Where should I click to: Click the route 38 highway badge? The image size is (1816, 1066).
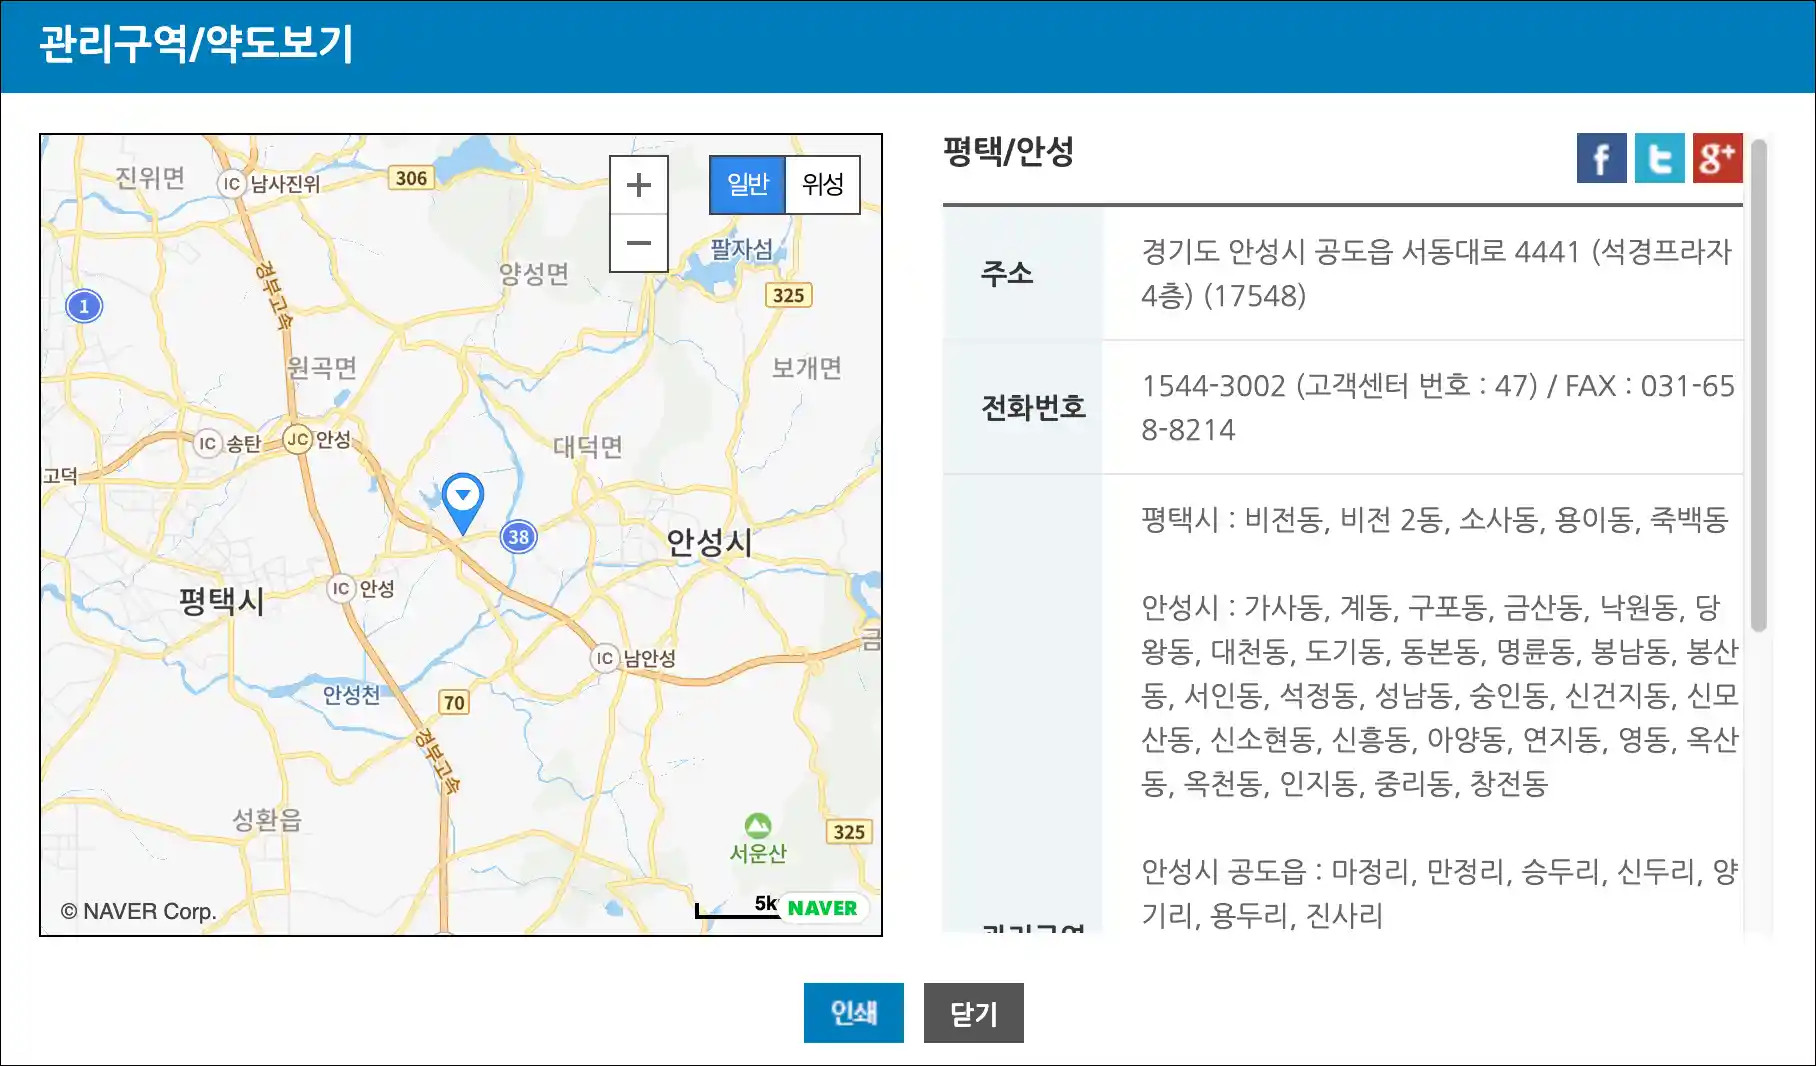pyautogui.click(x=518, y=537)
